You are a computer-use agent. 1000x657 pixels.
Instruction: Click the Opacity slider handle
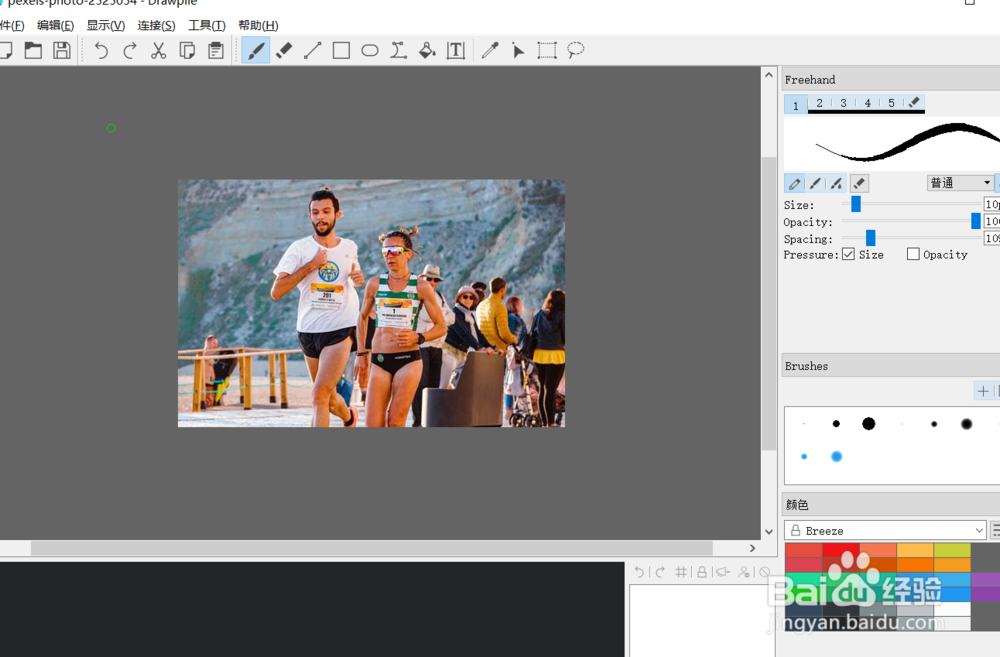[975, 221]
